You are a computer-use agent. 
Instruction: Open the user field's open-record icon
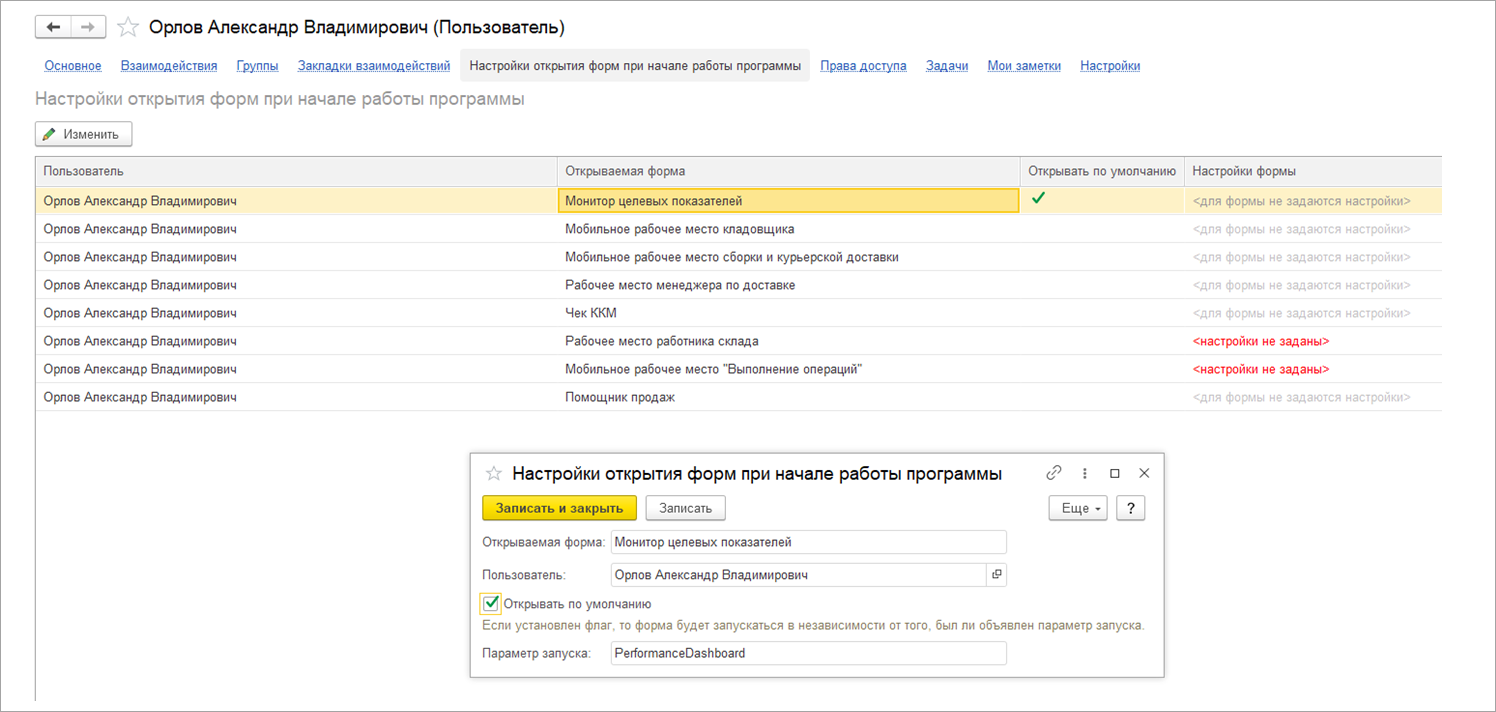(996, 575)
